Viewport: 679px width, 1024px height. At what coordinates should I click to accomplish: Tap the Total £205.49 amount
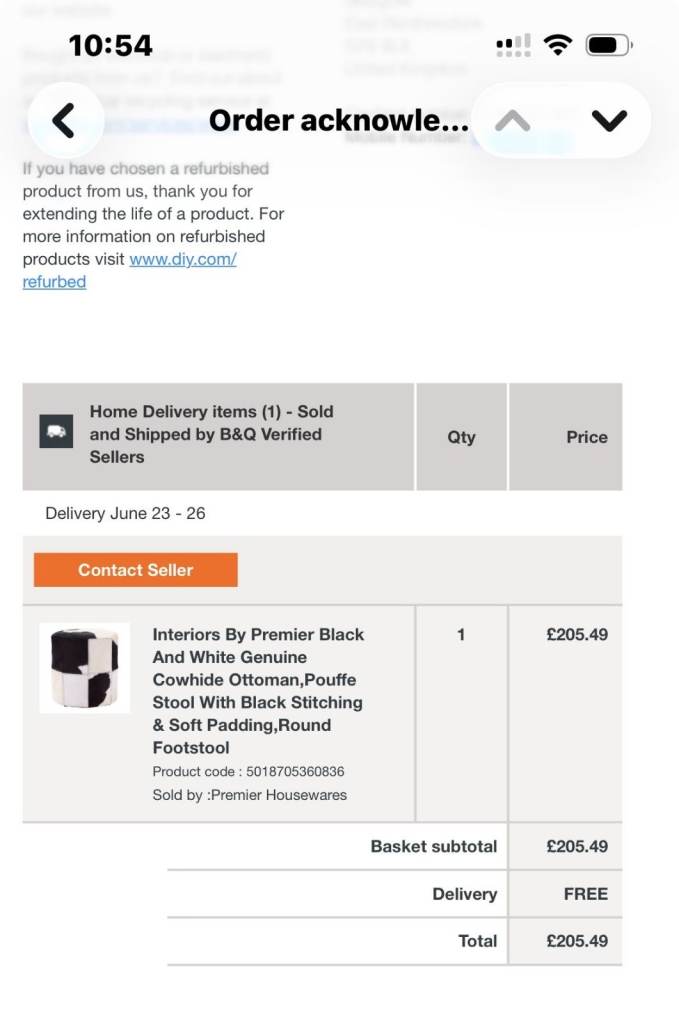pos(577,941)
